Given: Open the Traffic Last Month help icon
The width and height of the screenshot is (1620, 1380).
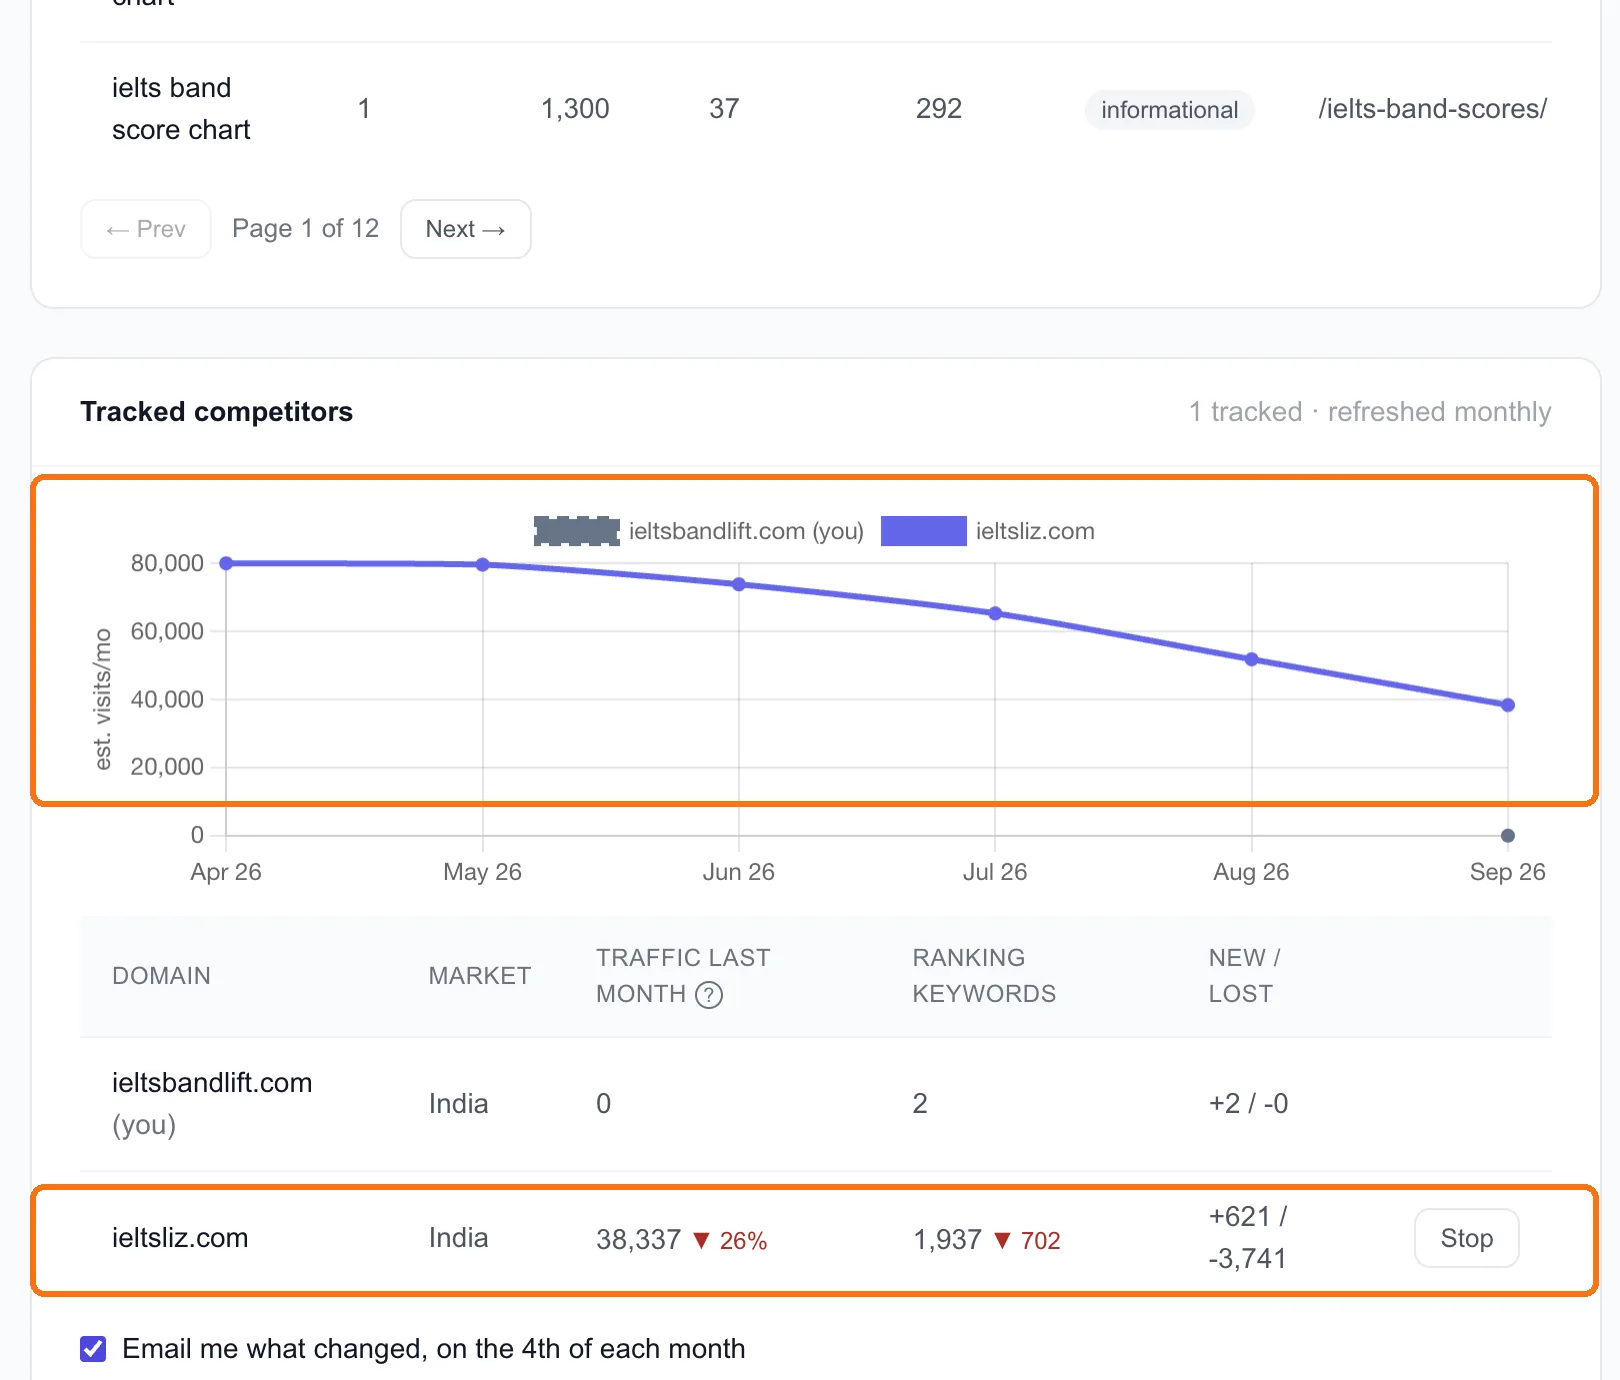Looking at the screenshot, I should (709, 995).
